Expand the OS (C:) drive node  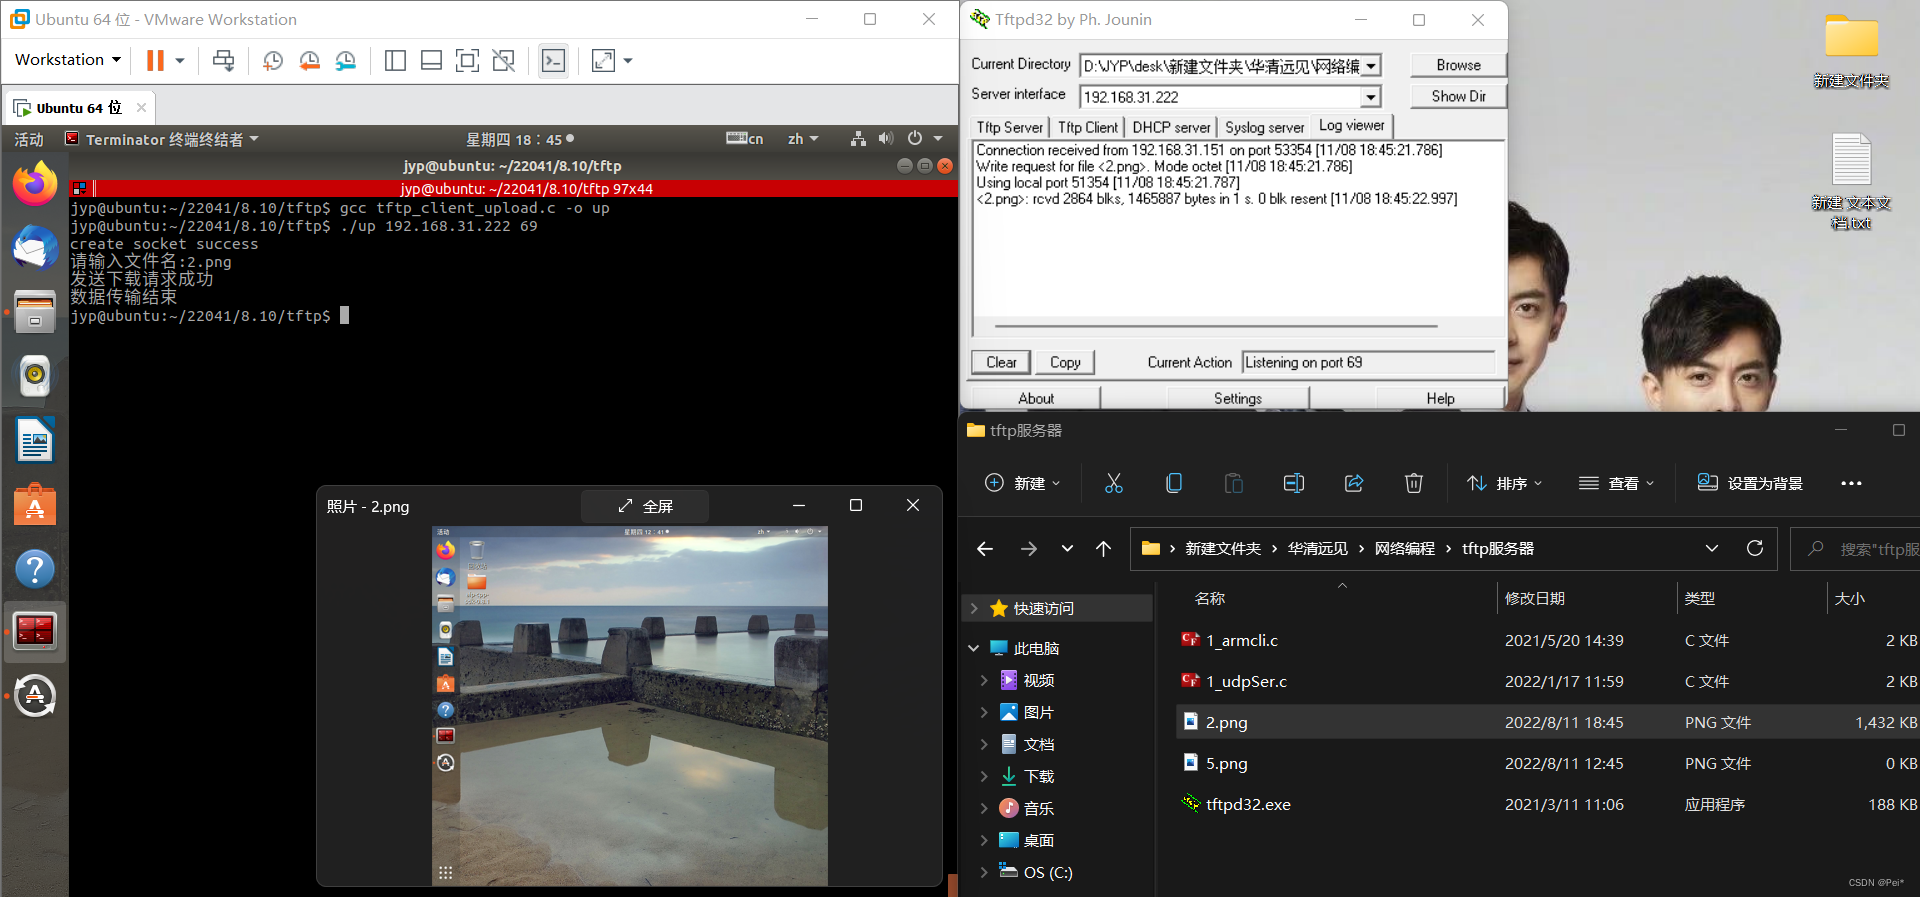coord(984,872)
